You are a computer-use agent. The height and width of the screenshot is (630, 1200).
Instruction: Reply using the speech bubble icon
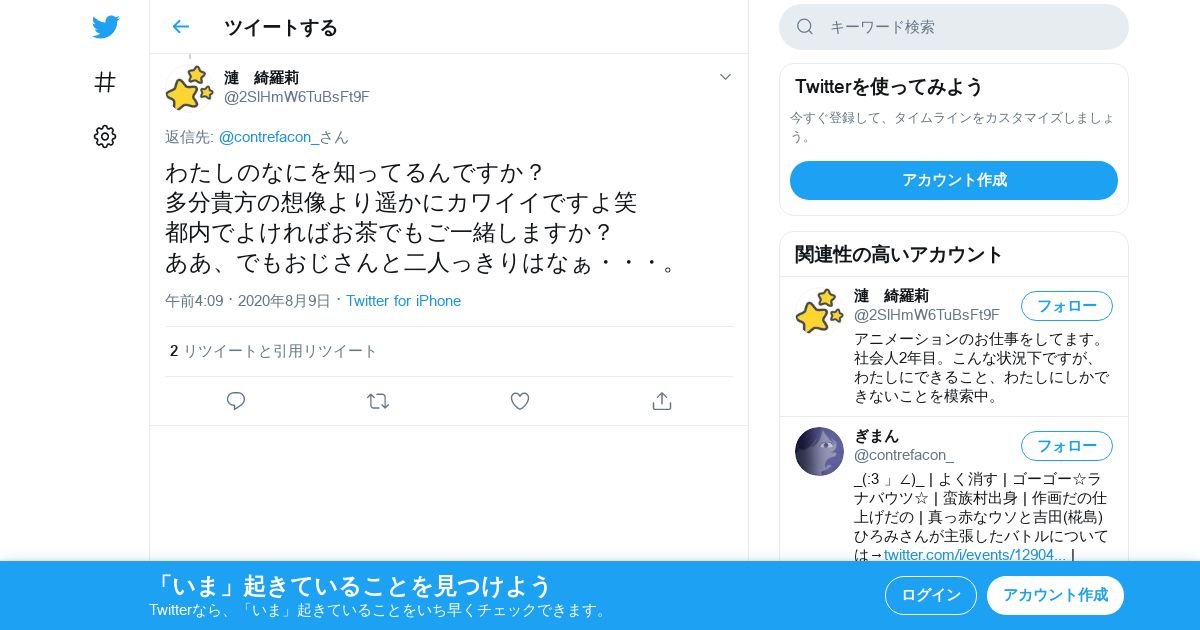click(236, 401)
